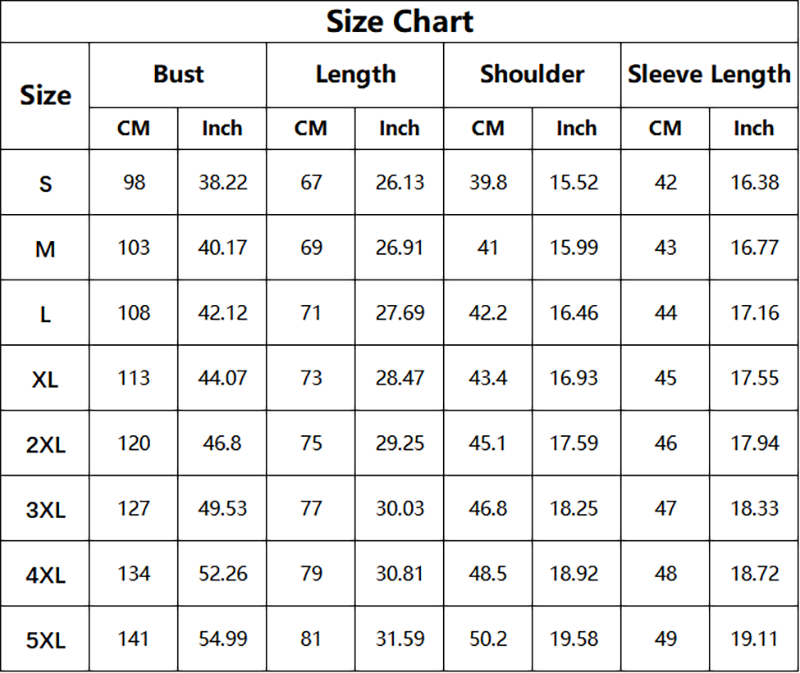Click the Size header cell
The image size is (800, 673).
pyautogui.click(x=46, y=96)
